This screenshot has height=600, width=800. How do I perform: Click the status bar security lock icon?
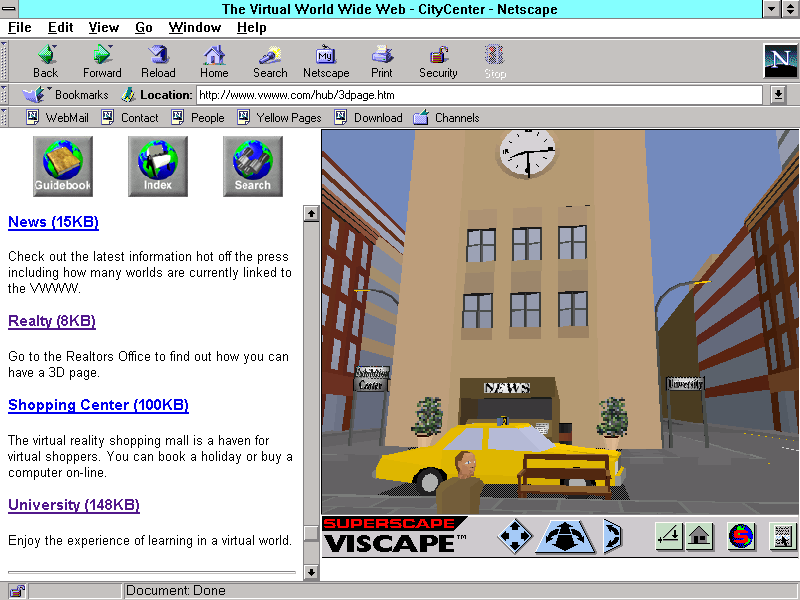[17, 591]
